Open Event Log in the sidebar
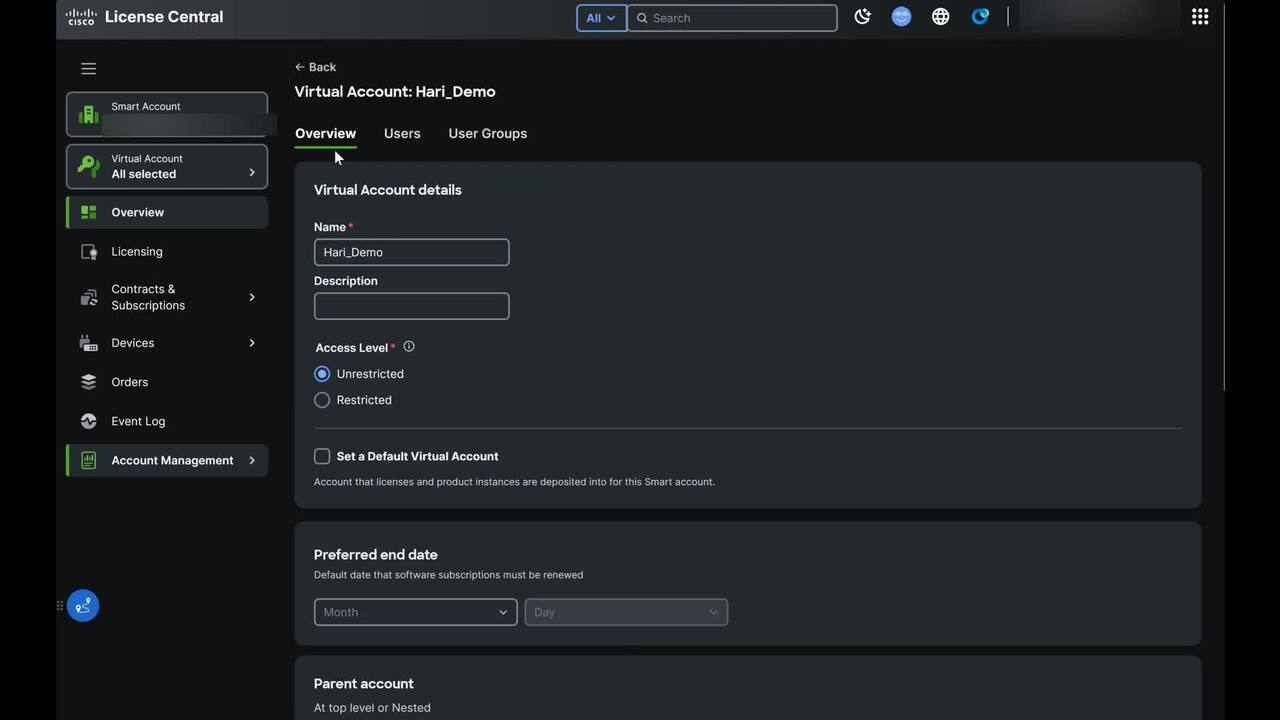Viewport: 1280px width, 720px height. point(167,421)
